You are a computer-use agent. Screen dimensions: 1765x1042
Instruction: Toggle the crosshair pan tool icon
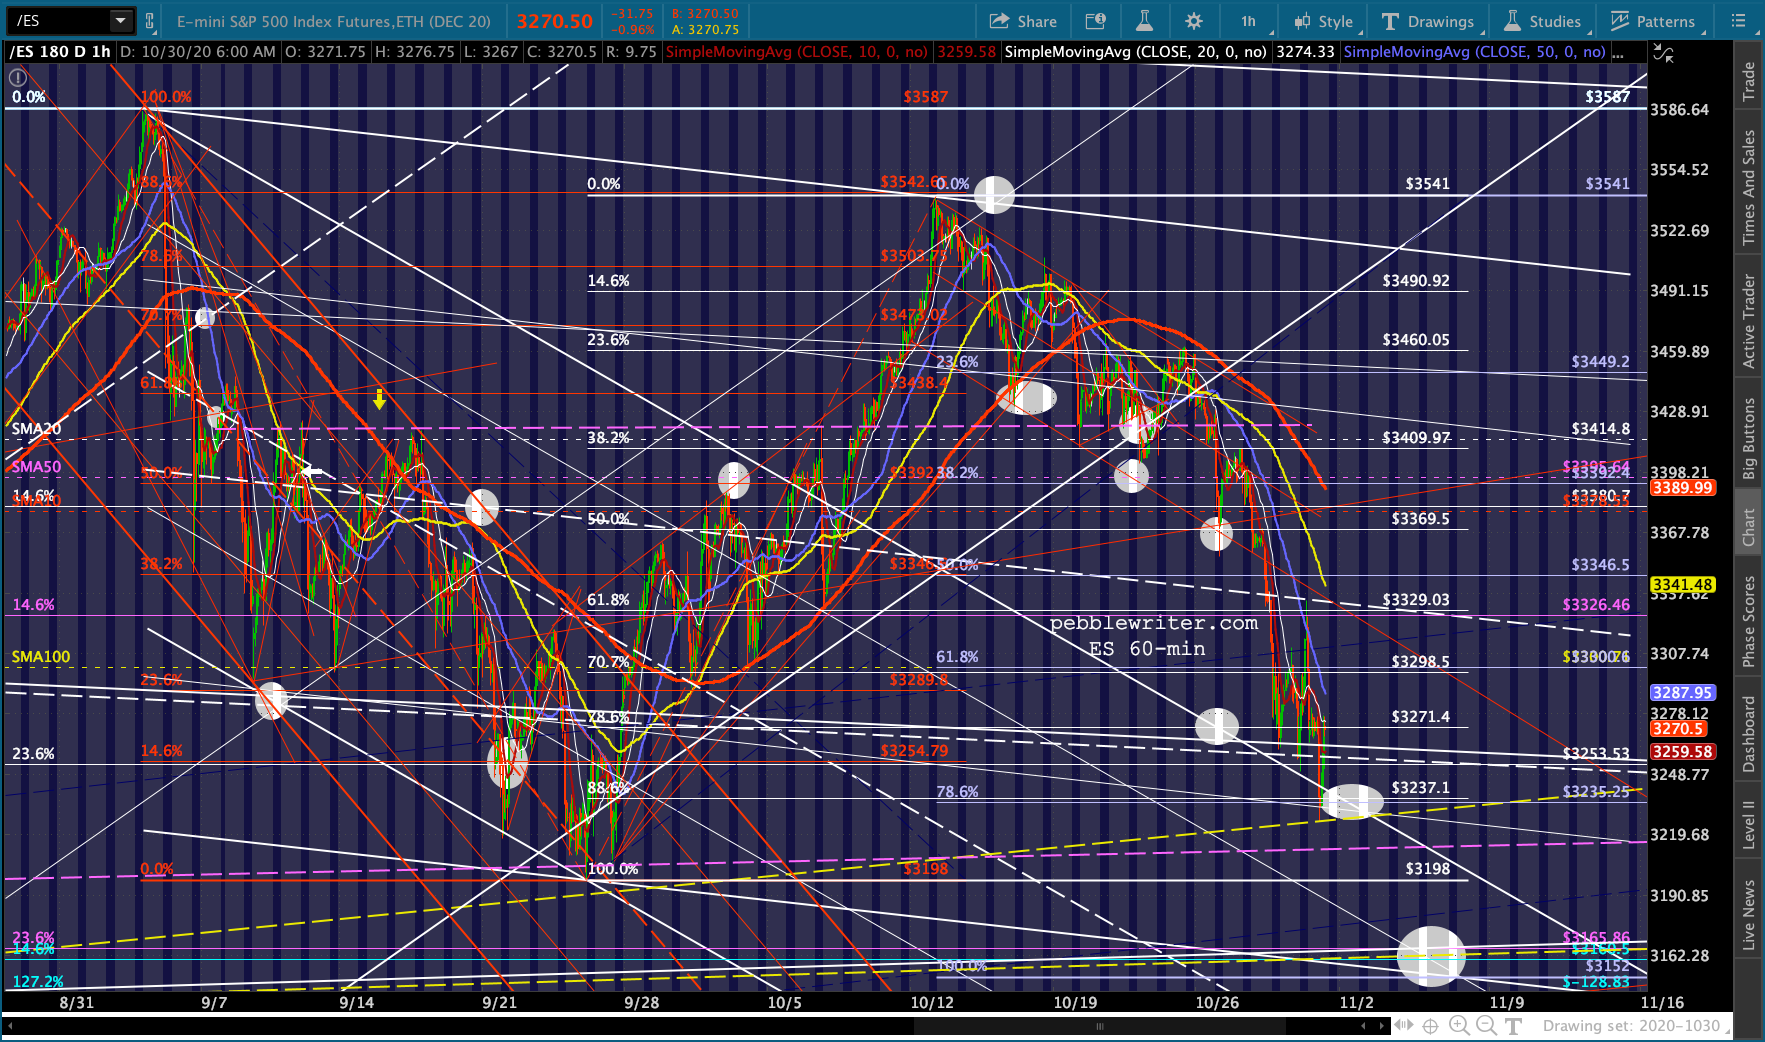[x=1431, y=1026]
